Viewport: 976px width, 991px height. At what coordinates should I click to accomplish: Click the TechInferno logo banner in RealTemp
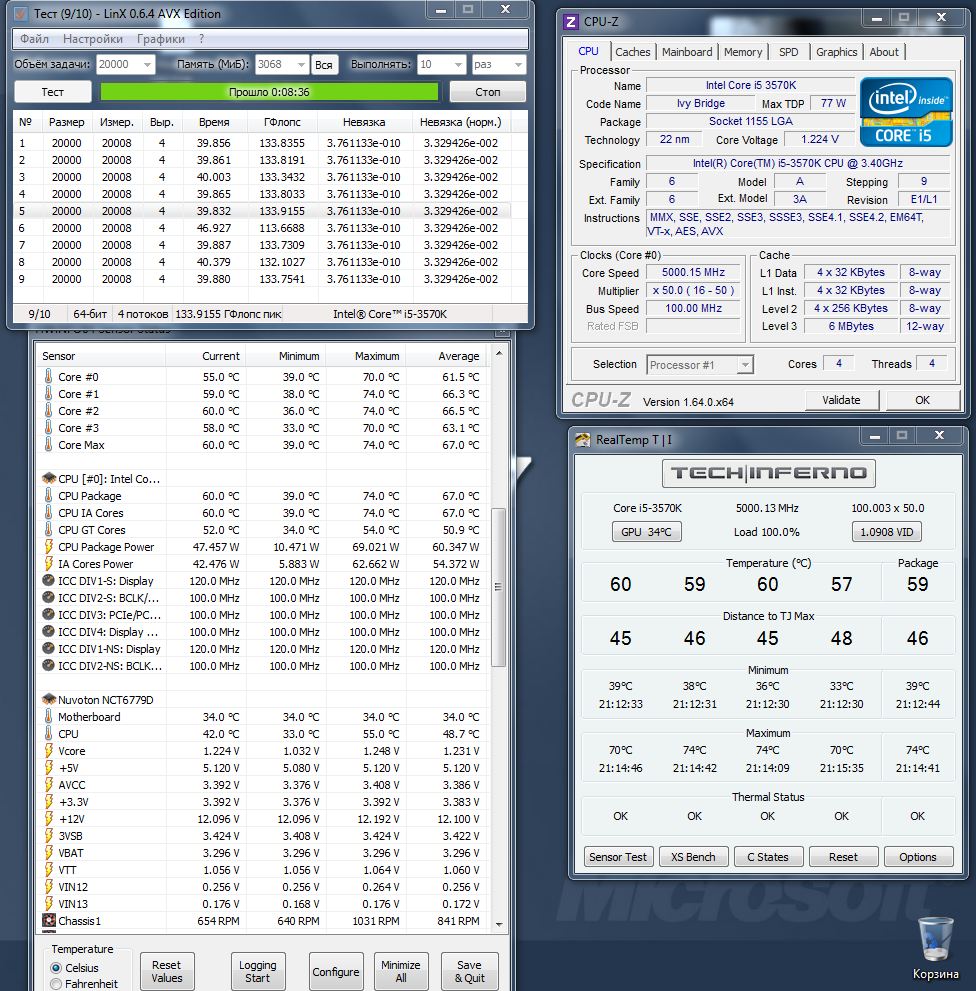pyautogui.click(x=768, y=473)
